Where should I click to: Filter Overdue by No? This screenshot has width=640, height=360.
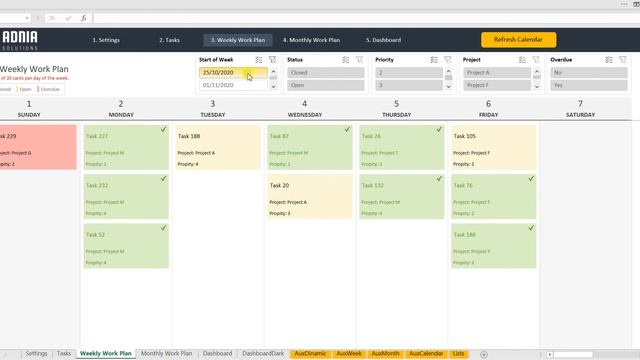click(589, 73)
